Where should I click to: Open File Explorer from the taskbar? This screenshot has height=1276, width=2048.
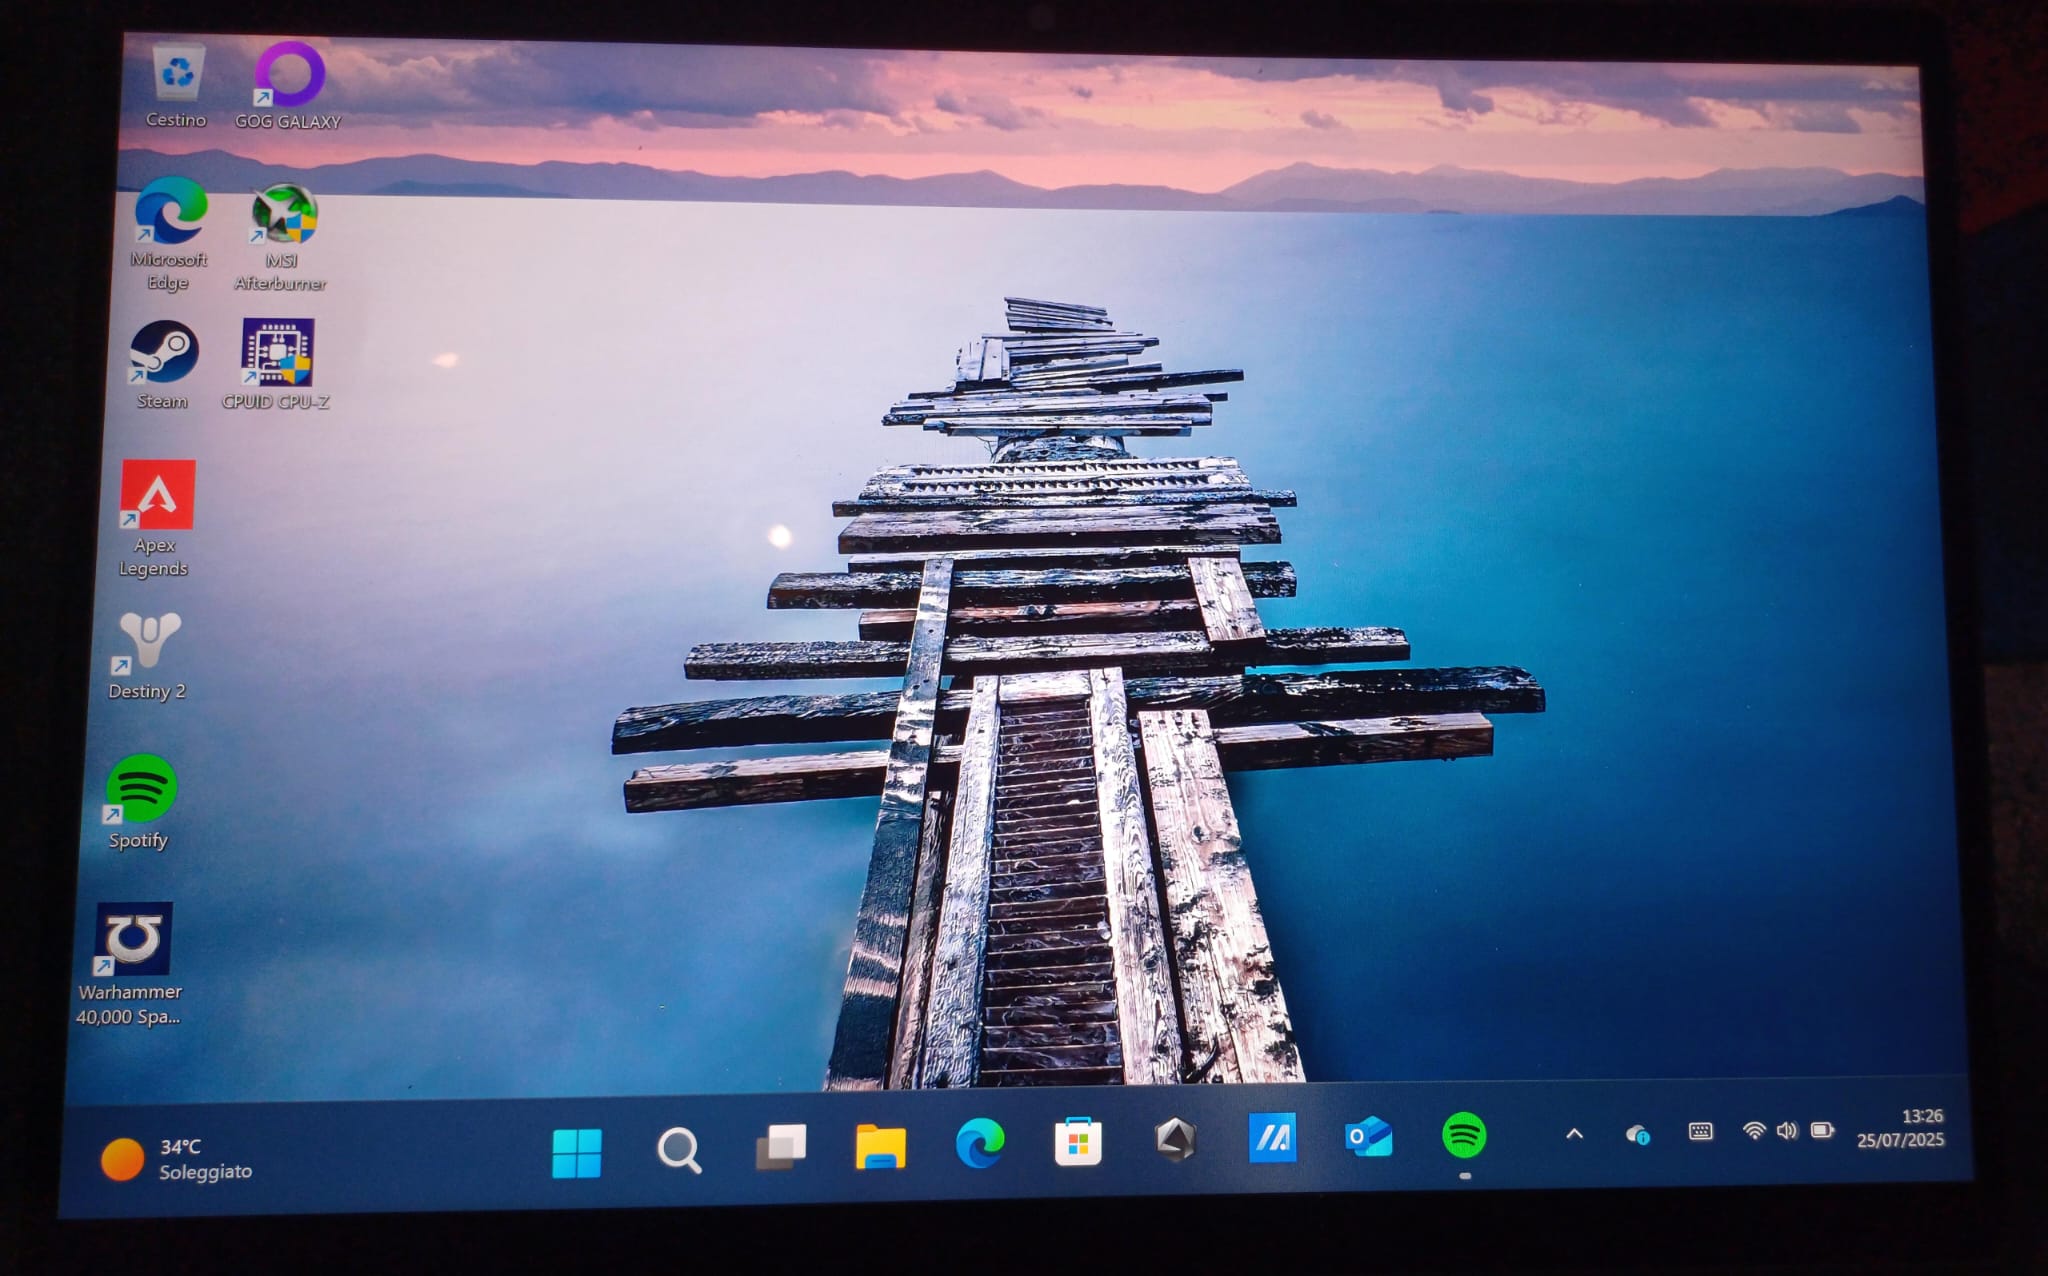[880, 1146]
